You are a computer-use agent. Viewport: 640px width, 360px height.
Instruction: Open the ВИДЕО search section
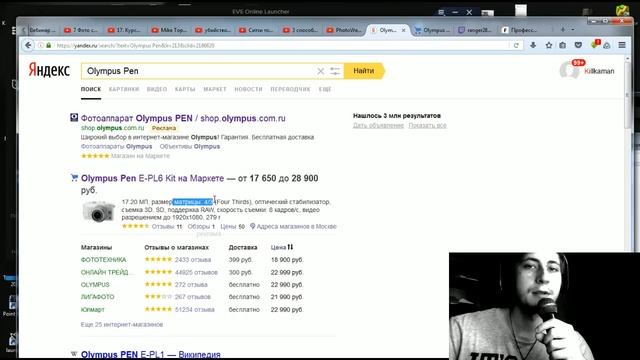click(x=157, y=89)
